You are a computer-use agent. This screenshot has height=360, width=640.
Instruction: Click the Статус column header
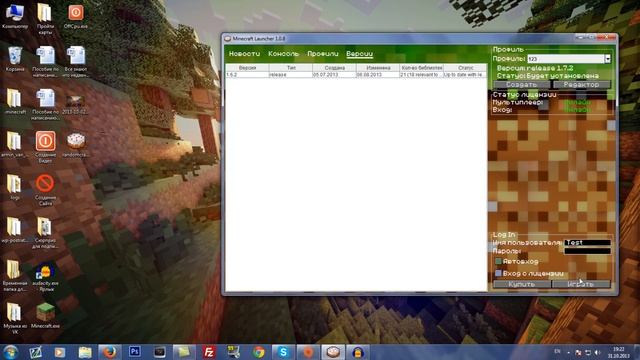click(x=465, y=68)
